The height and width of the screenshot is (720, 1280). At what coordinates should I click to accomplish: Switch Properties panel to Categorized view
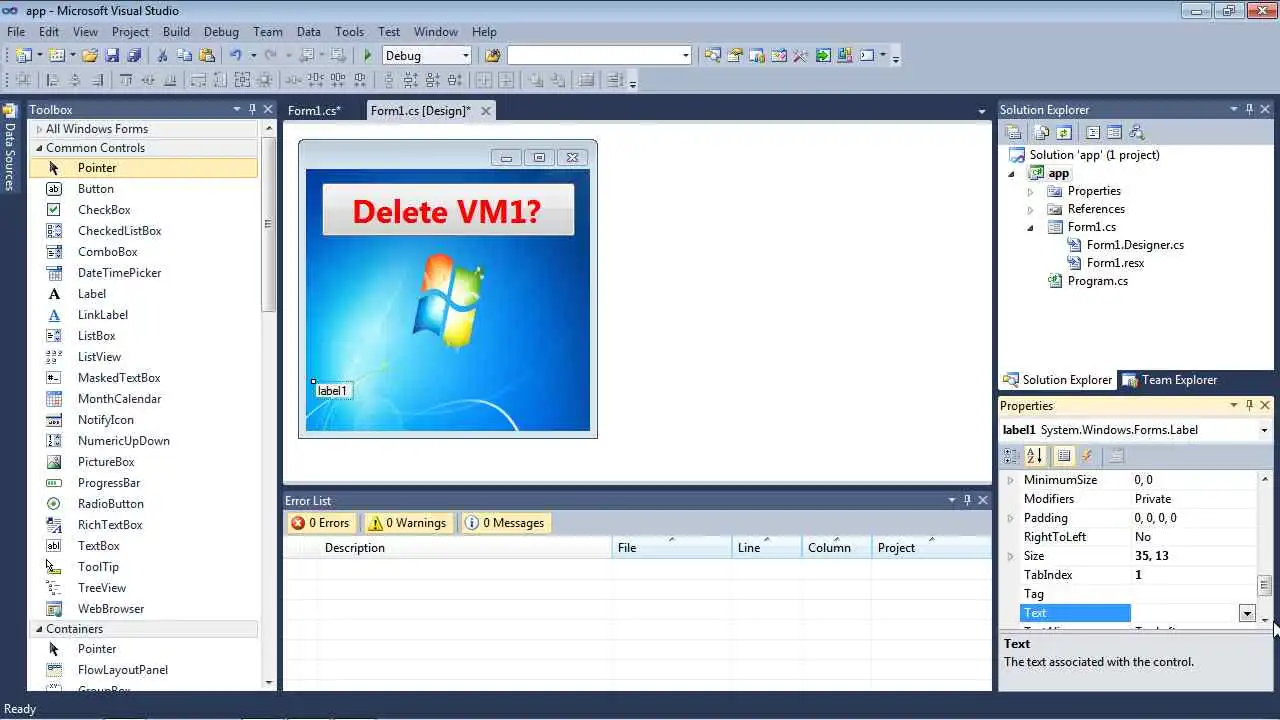[x=1011, y=456]
